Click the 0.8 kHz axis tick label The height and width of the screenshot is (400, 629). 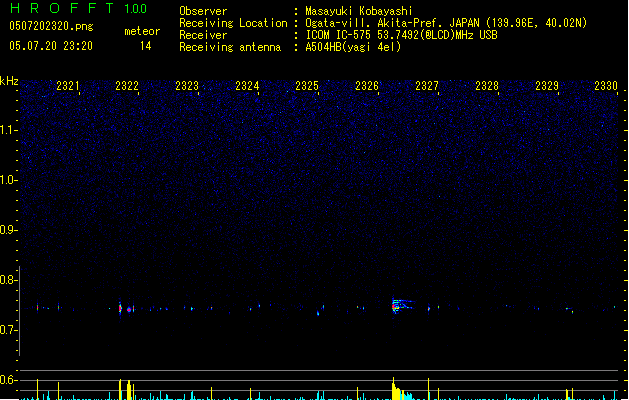coord(8,280)
